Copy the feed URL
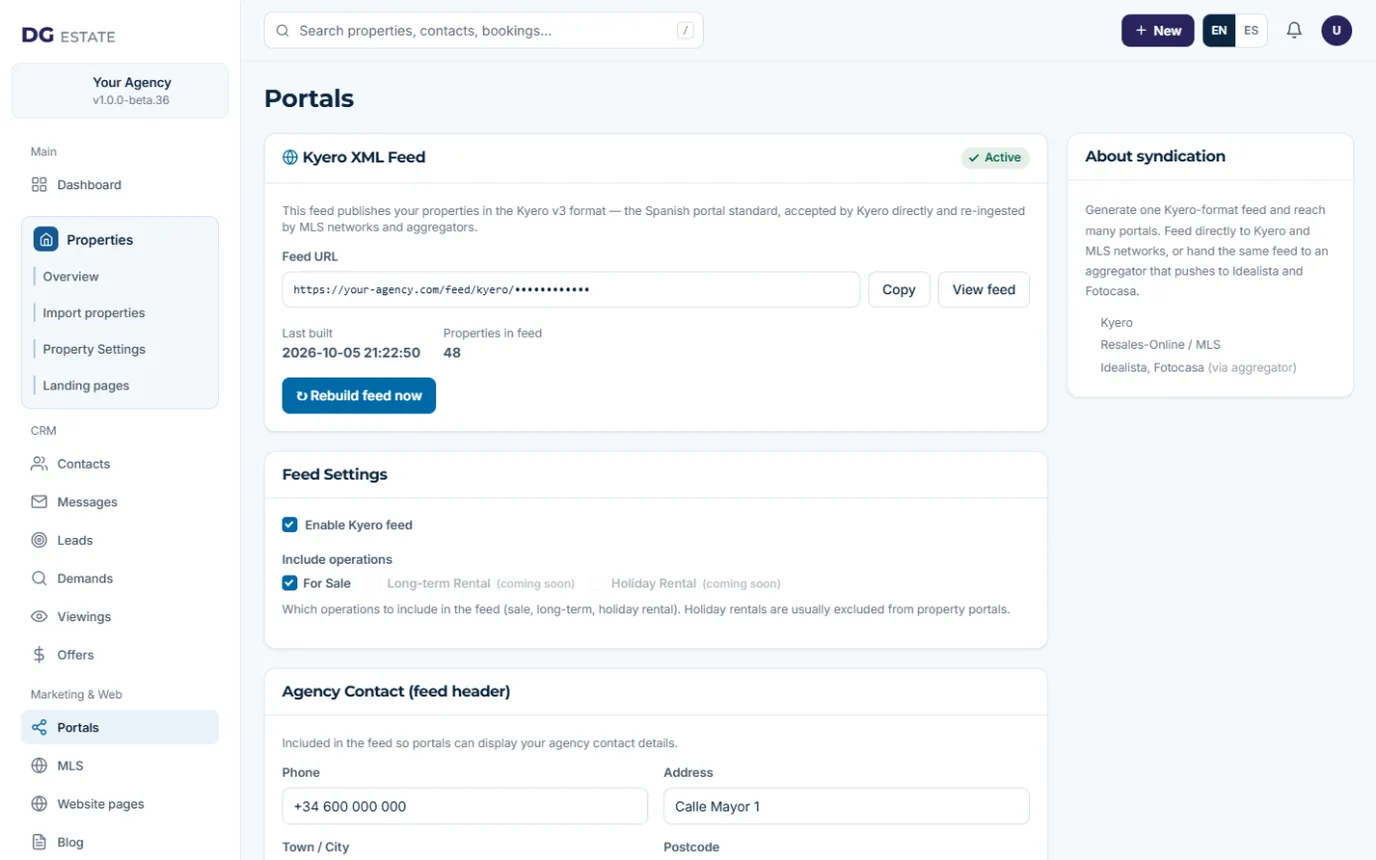This screenshot has height=860, width=1376. point(899,289)
